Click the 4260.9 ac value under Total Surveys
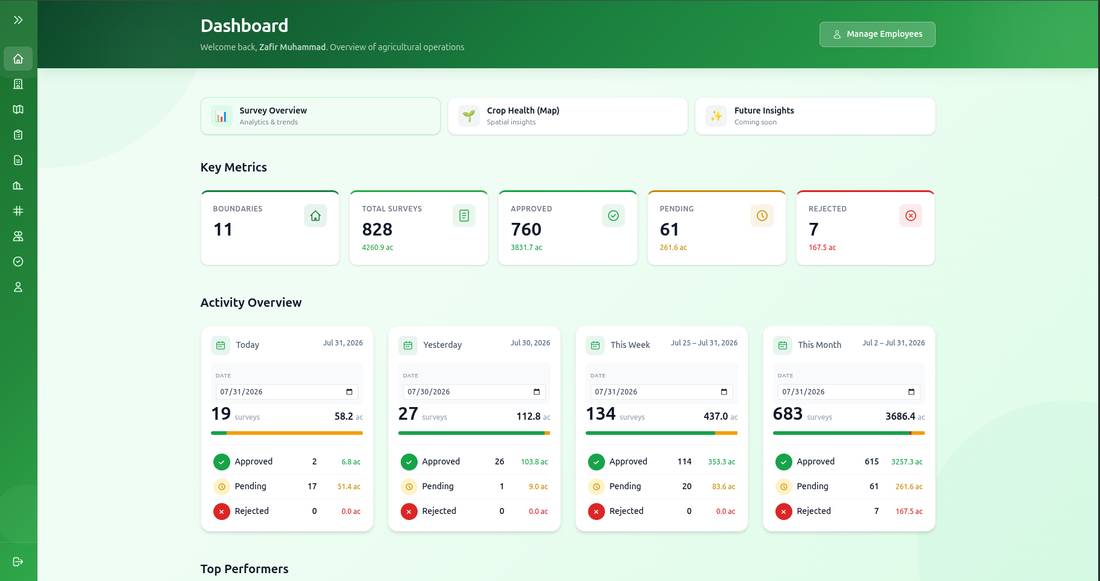This screenshot has width=1100, height=581. (x=377, y=248)
